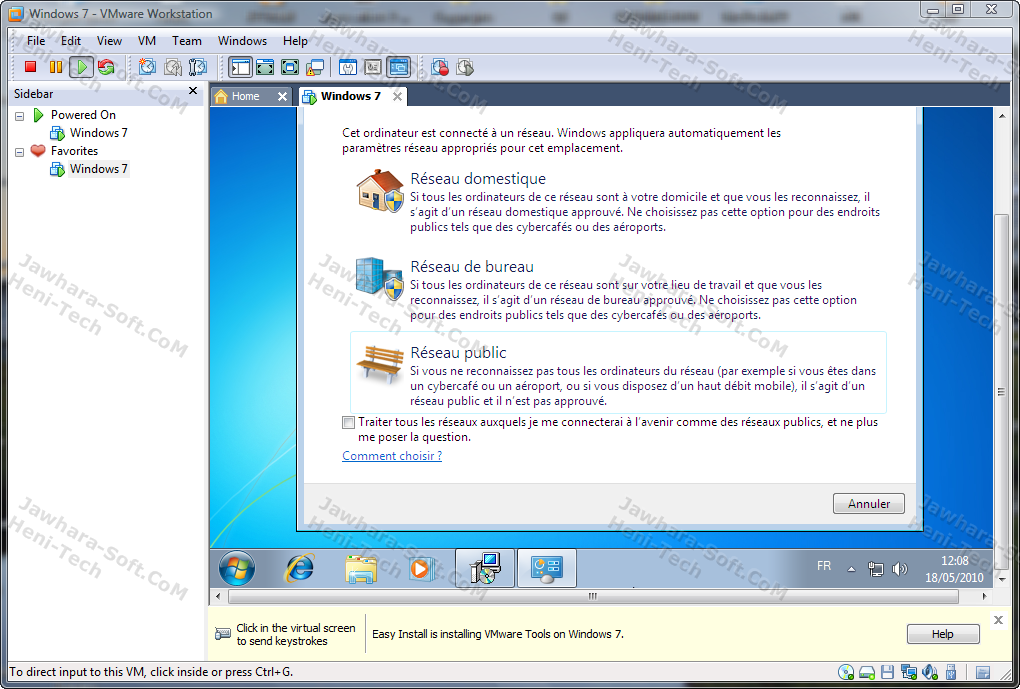Click the network adapter status icon
Viewport: 1020px width, 689px height.
909,672
